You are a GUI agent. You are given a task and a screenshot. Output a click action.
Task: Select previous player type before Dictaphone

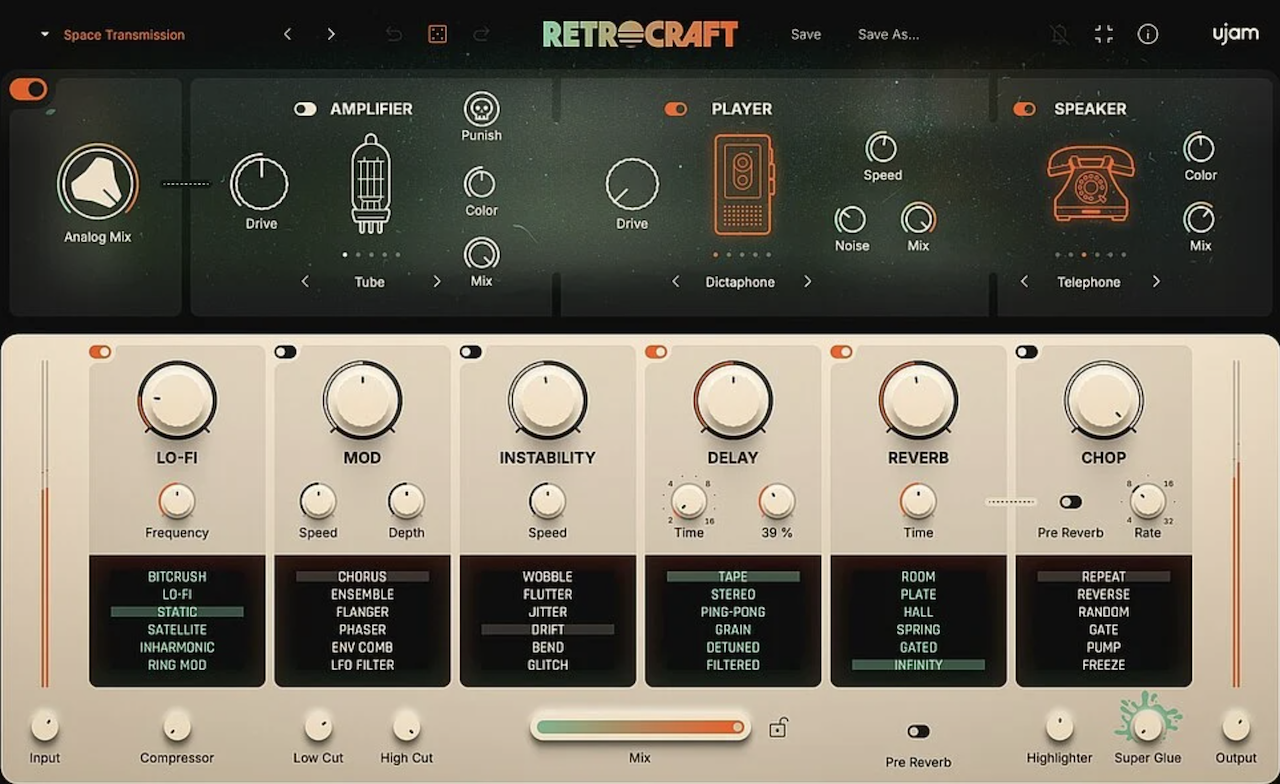point(676,282)
